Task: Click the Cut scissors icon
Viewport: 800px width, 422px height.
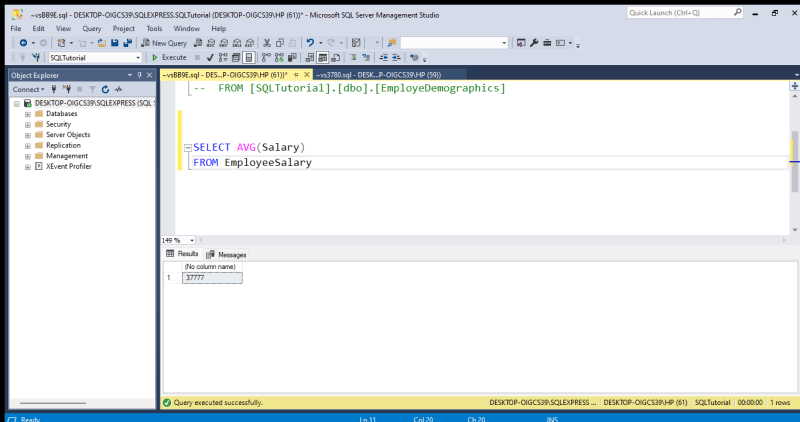Action: coord(266,43)
